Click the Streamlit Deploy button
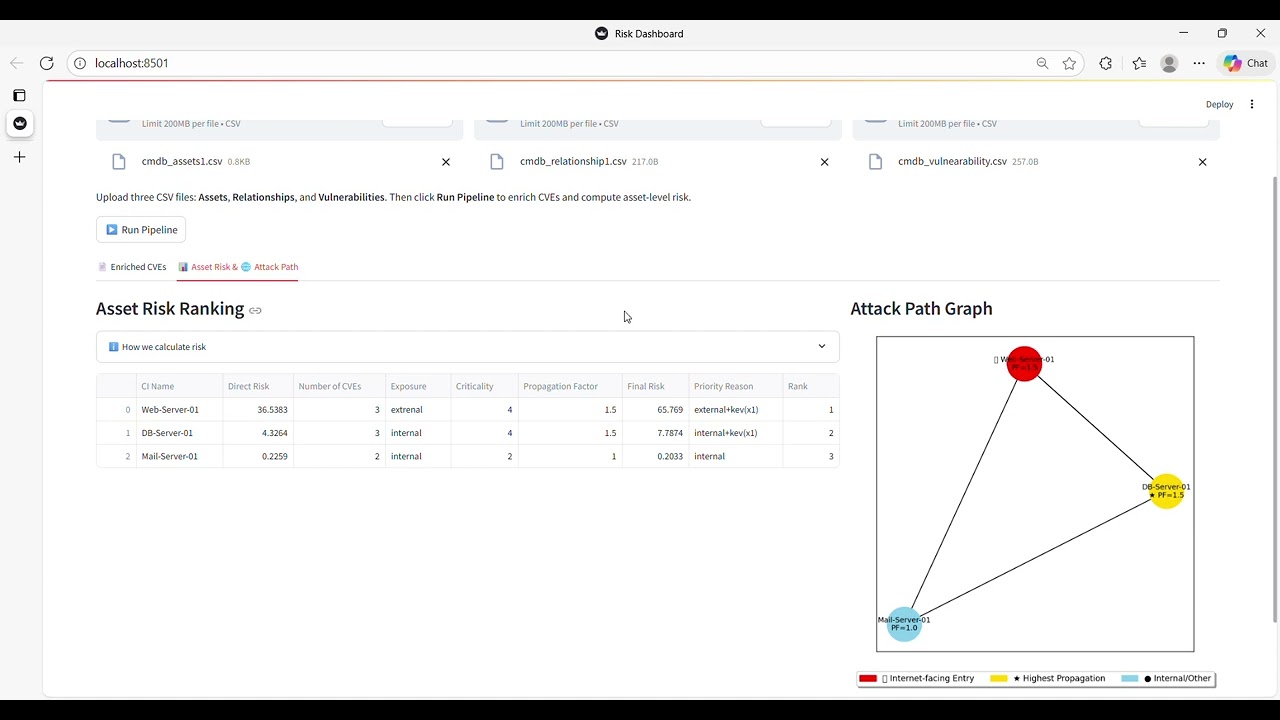The height and width of the screenshot is (720, 1280). [x=1219, y=104]
